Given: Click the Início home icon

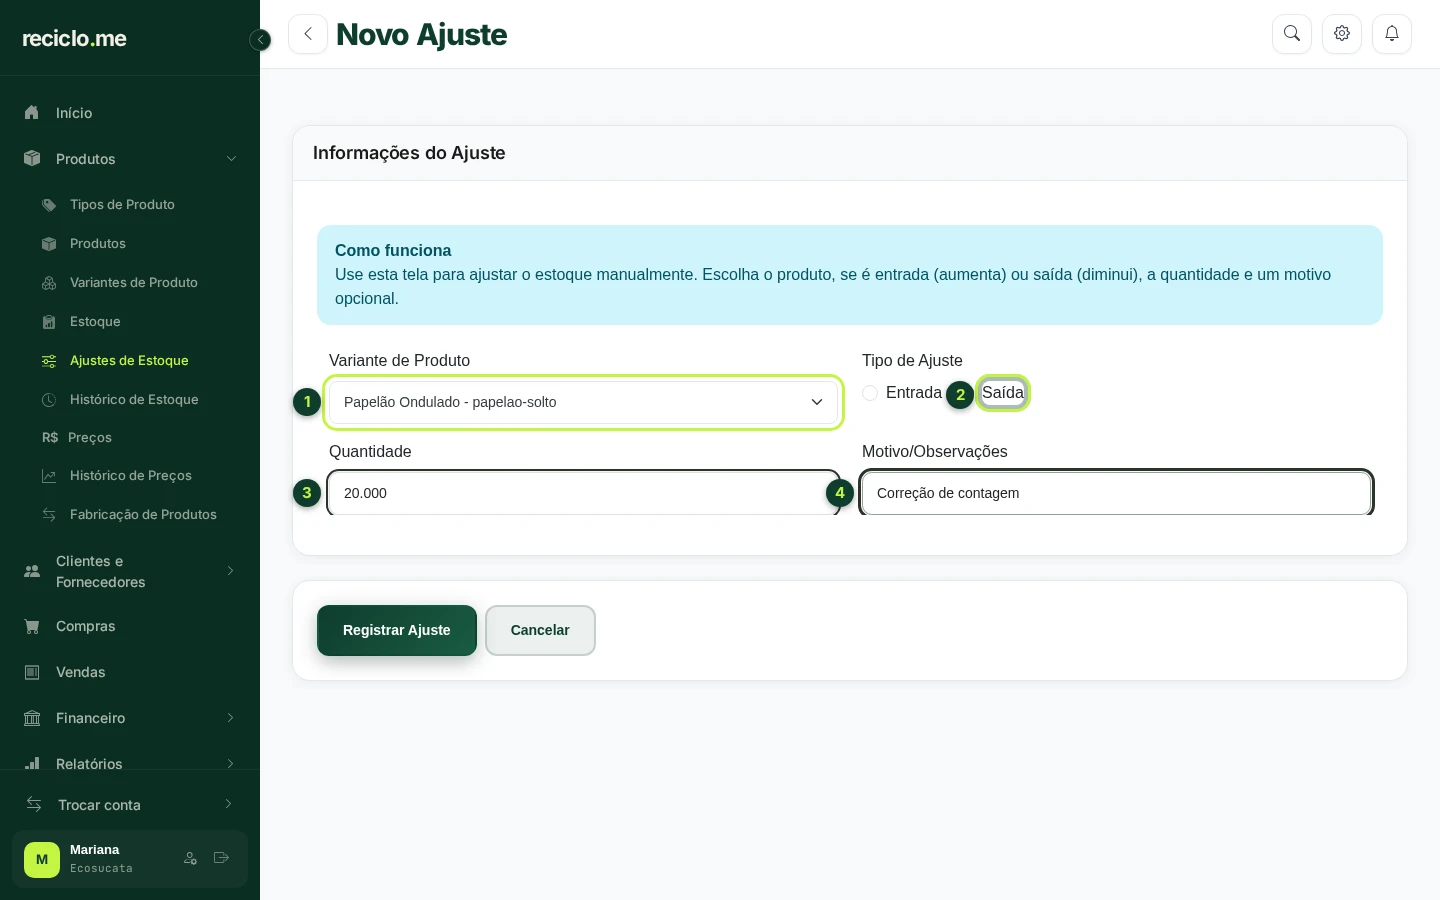Looking at the screenshot, I should click(x=32, y=113).
